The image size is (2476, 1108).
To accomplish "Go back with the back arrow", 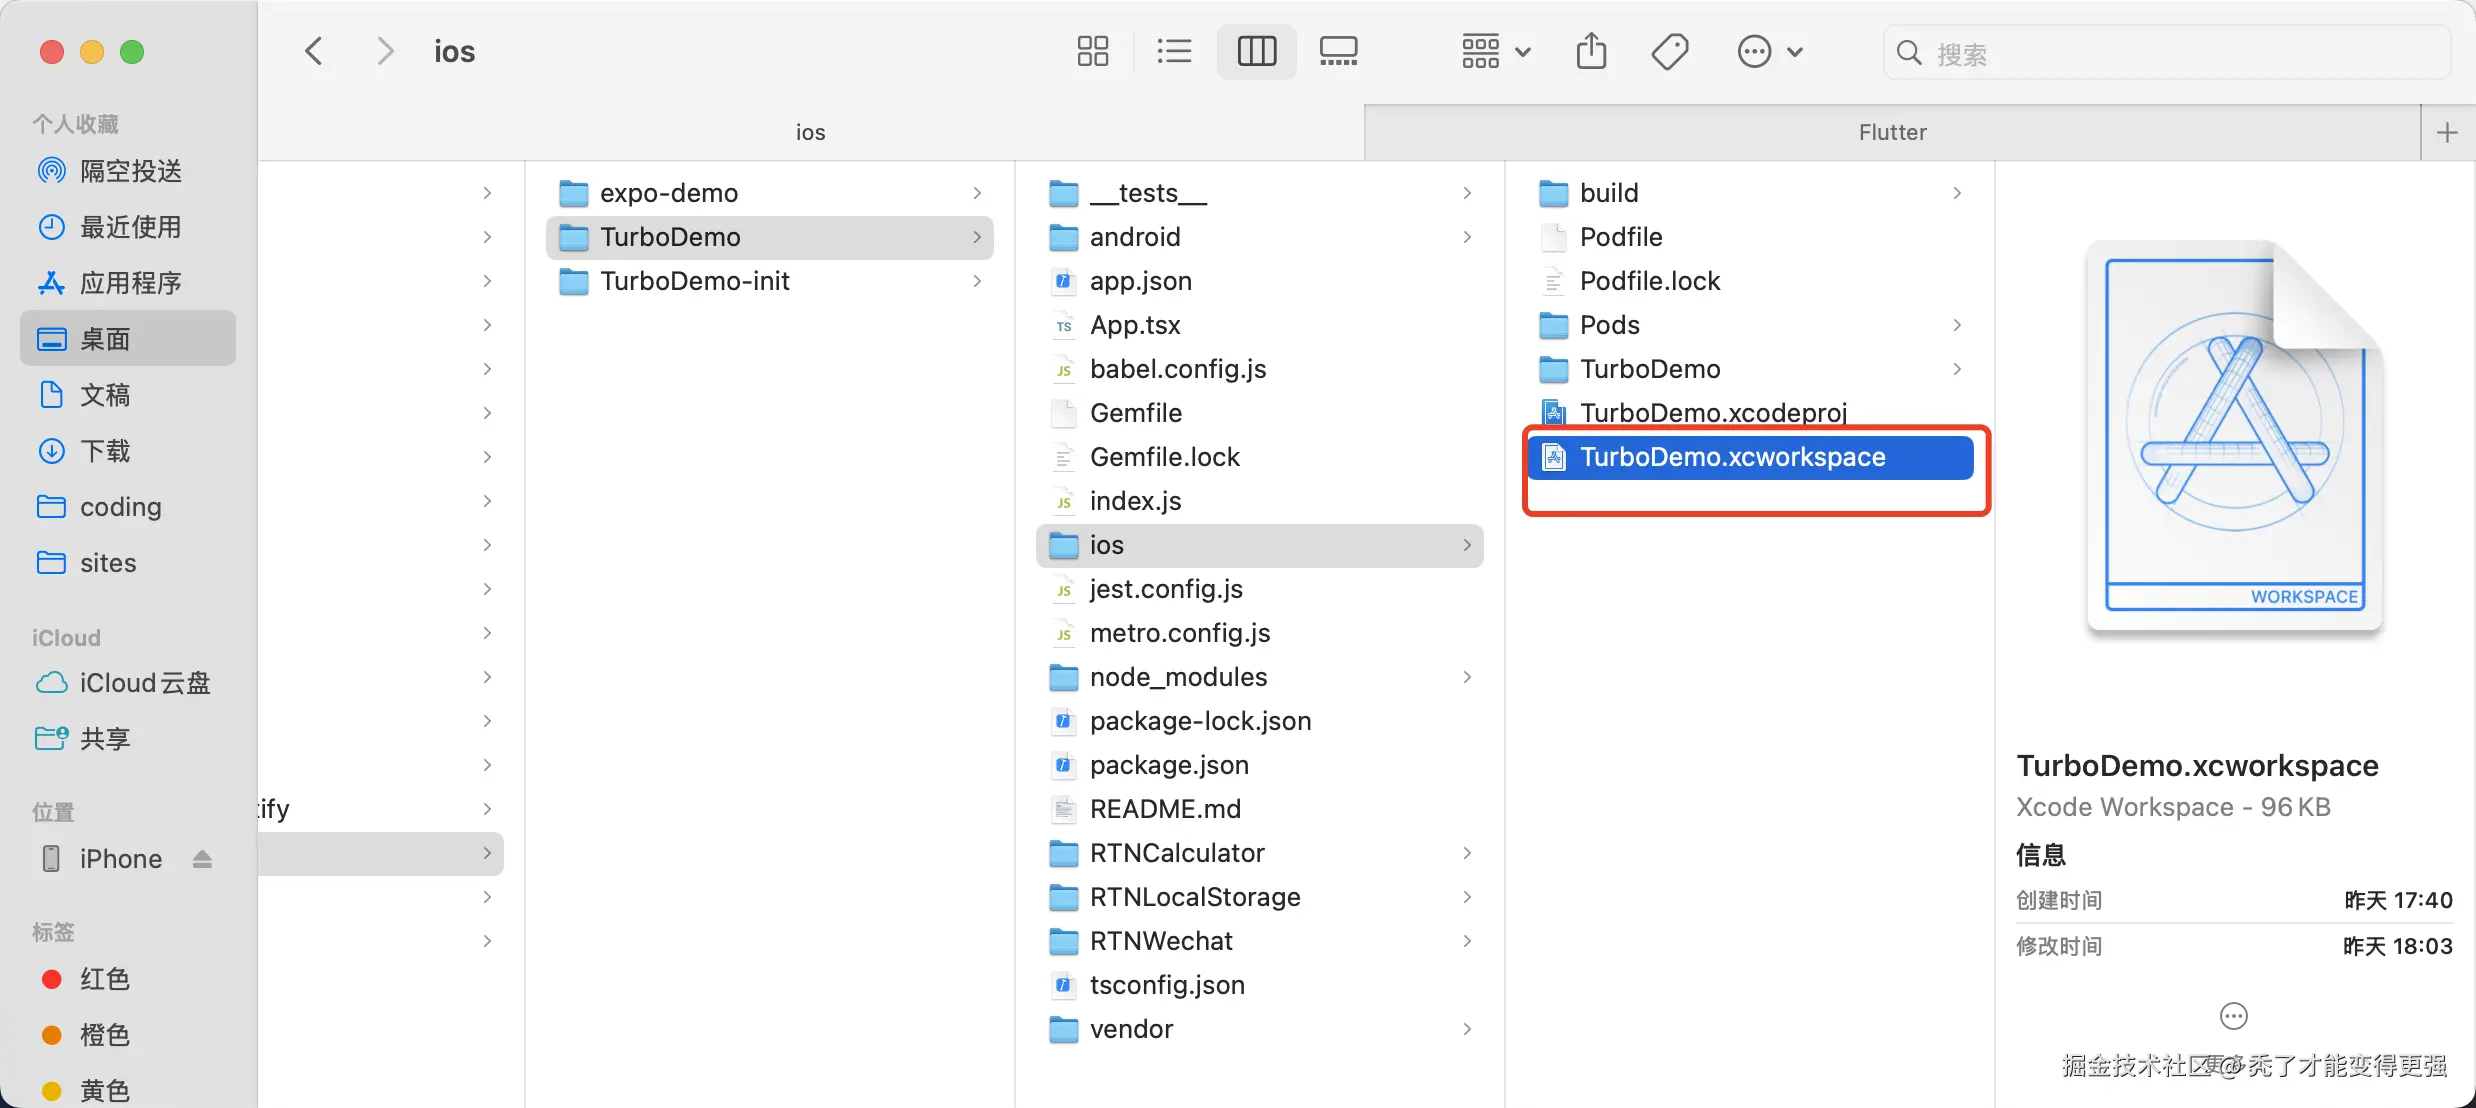I will [x=314, y=51].
